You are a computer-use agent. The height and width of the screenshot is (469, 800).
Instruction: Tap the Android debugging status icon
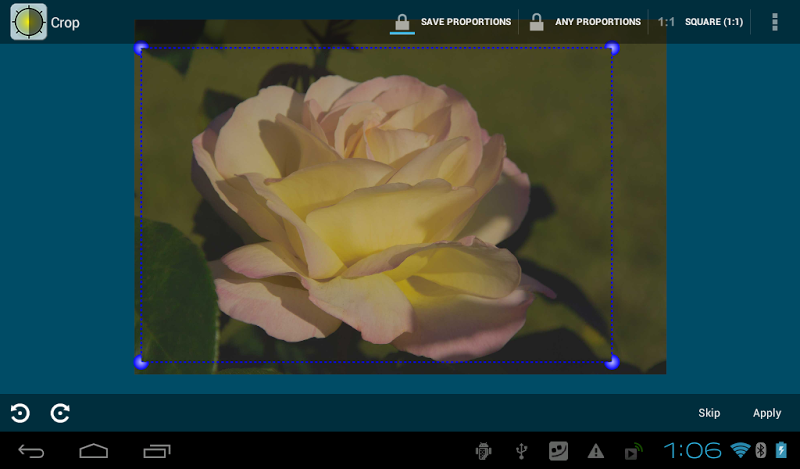[x=483, y=451]
